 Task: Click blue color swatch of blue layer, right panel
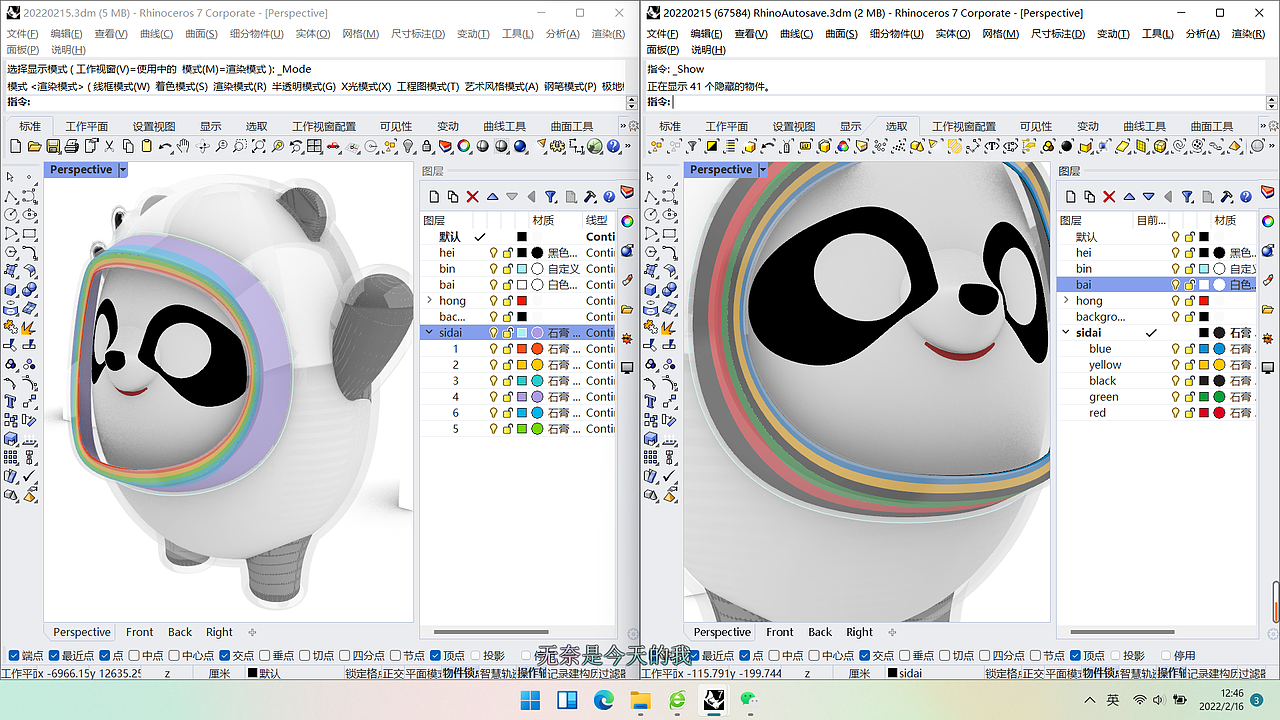(1204, 349)
